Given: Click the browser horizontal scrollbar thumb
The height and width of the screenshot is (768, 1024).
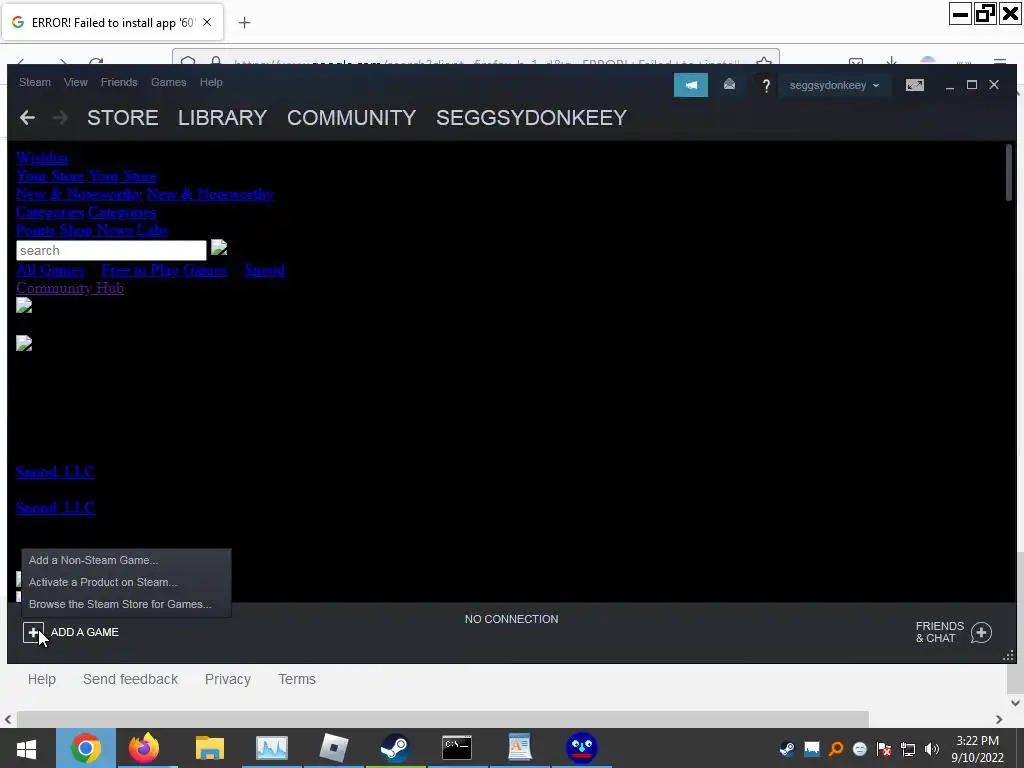Looking at the screenshot, I should [443, 719].
